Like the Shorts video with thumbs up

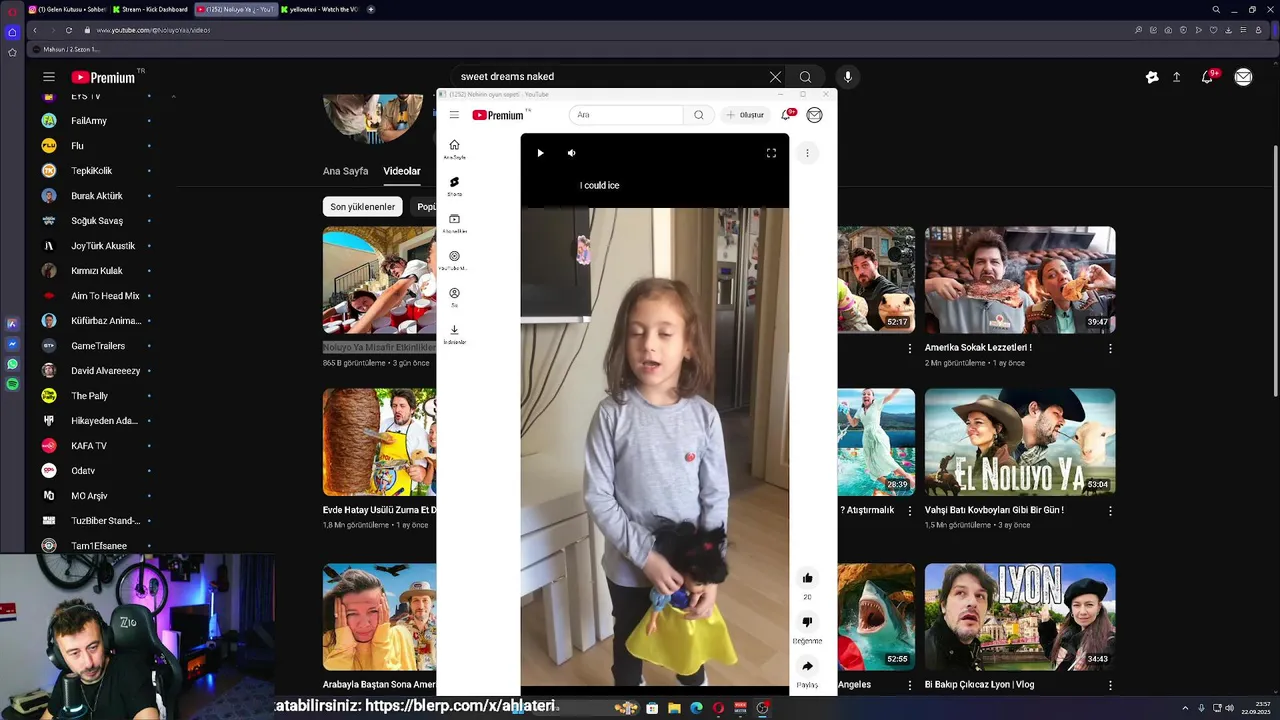pos(807,578)
